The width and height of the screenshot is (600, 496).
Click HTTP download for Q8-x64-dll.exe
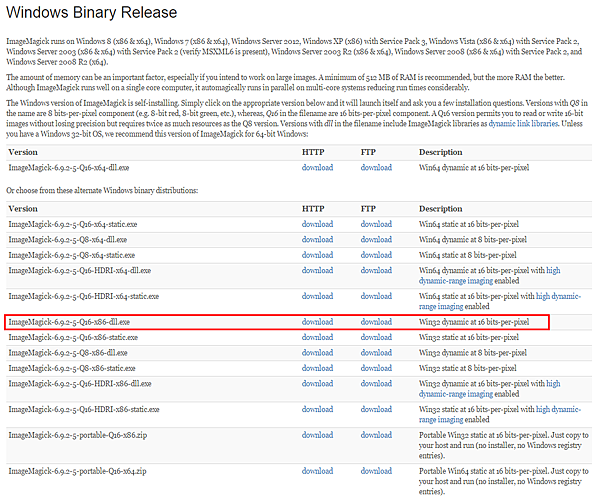(x=317, y=240)
